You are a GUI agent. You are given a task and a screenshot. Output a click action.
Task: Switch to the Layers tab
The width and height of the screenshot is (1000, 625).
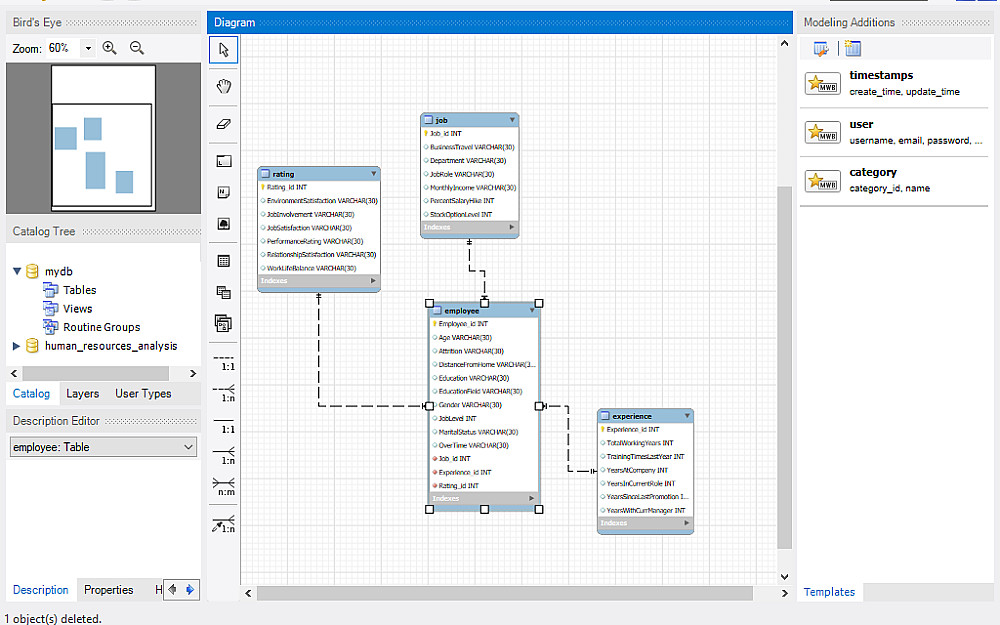click(82, 394)
